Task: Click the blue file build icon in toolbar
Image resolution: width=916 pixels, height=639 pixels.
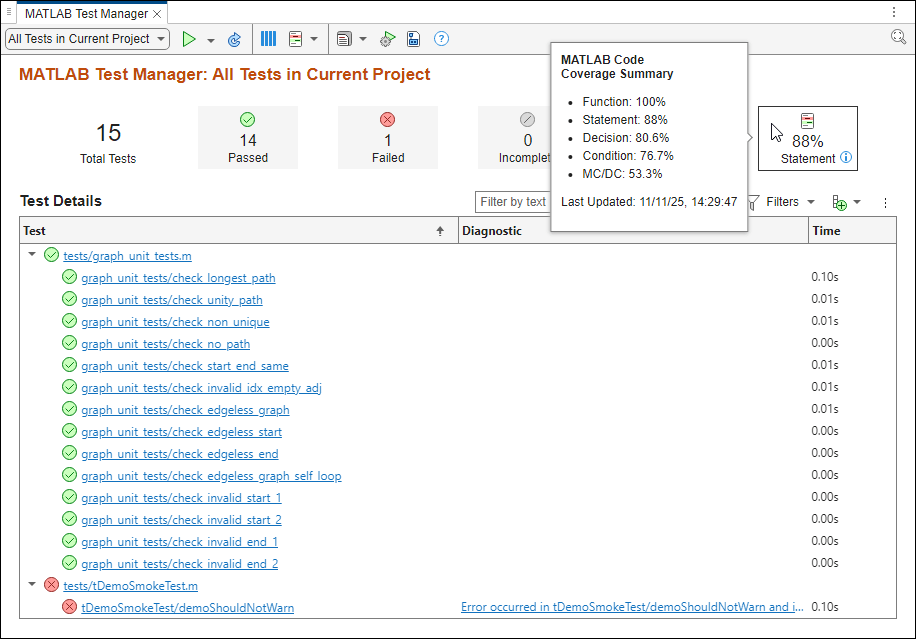Action: 414,39
